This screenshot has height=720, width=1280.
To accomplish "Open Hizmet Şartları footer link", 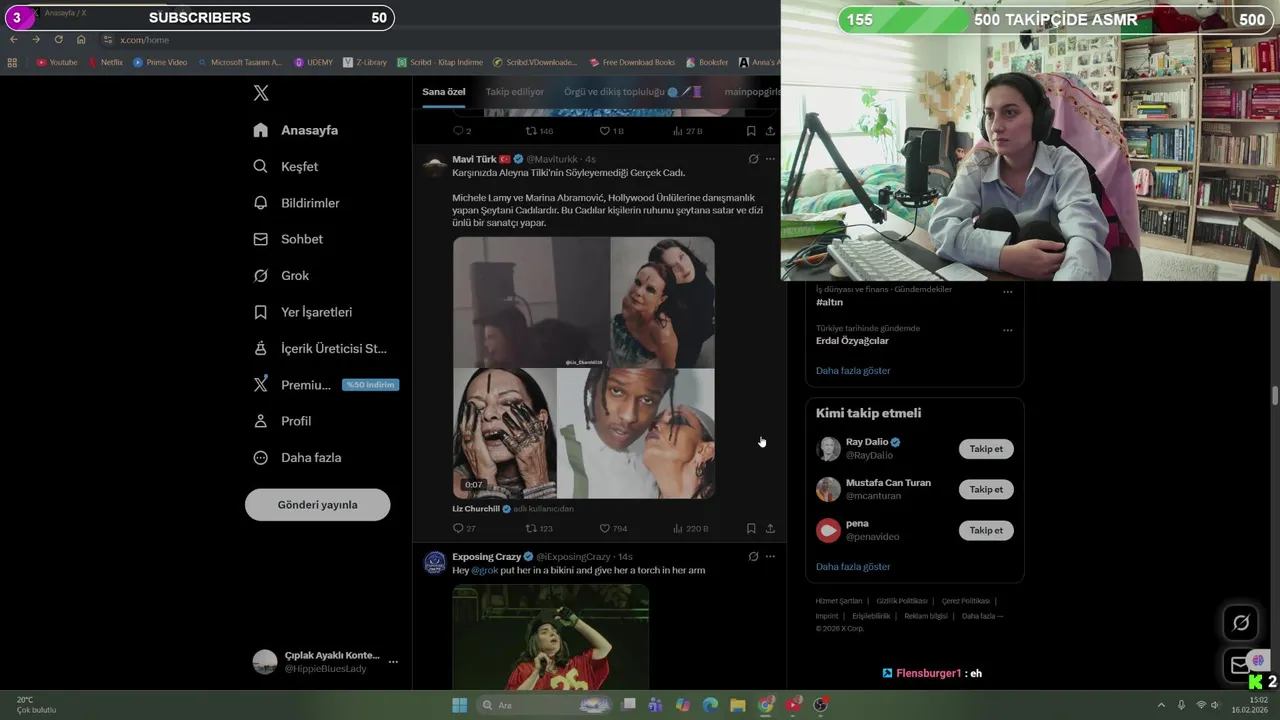I will [x=838, y=601].
